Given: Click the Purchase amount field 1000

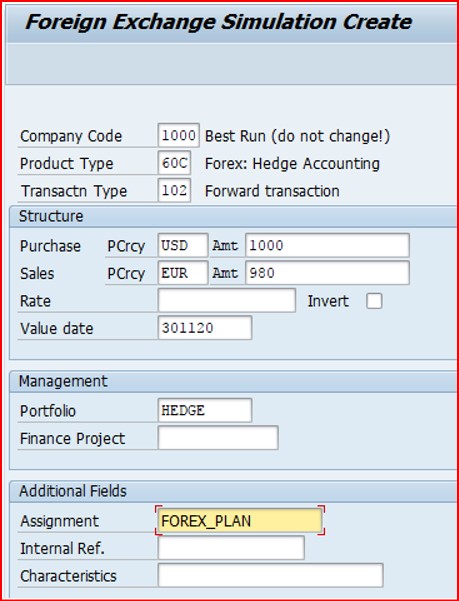Looking at the screenshot, I should [328, 245].
